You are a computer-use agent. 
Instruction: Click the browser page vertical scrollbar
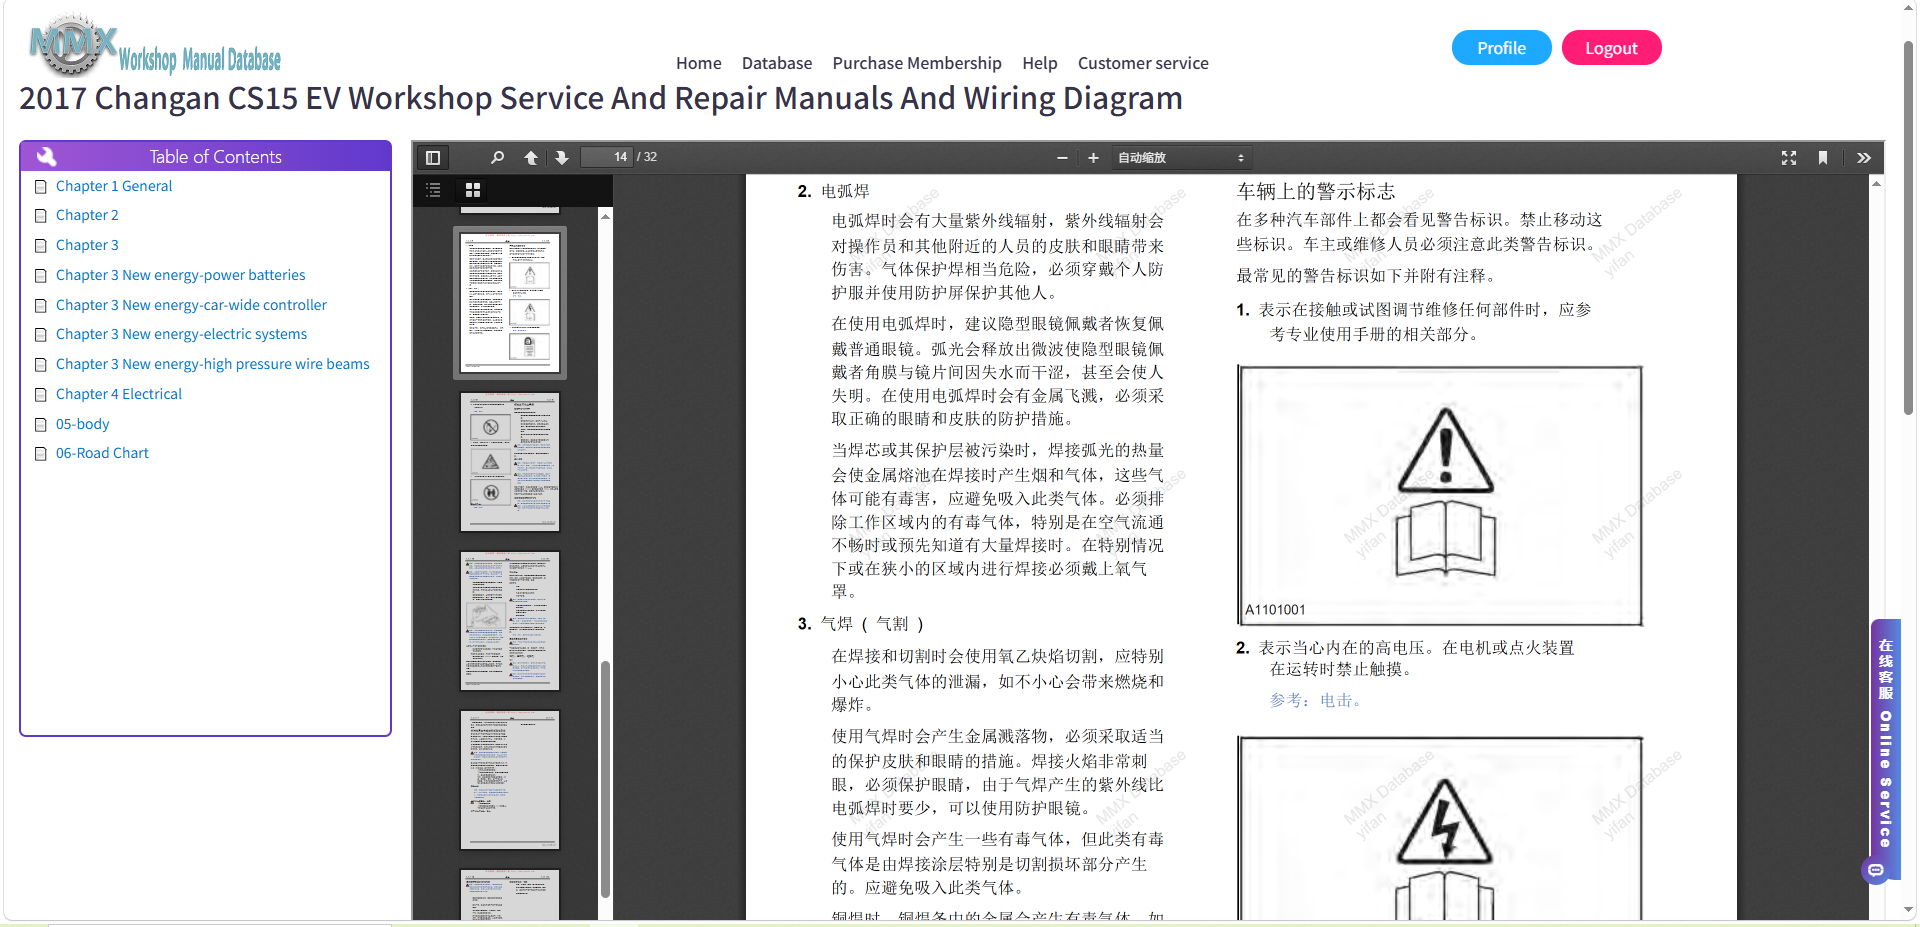pyautogui.click(x=1908, y=228)
